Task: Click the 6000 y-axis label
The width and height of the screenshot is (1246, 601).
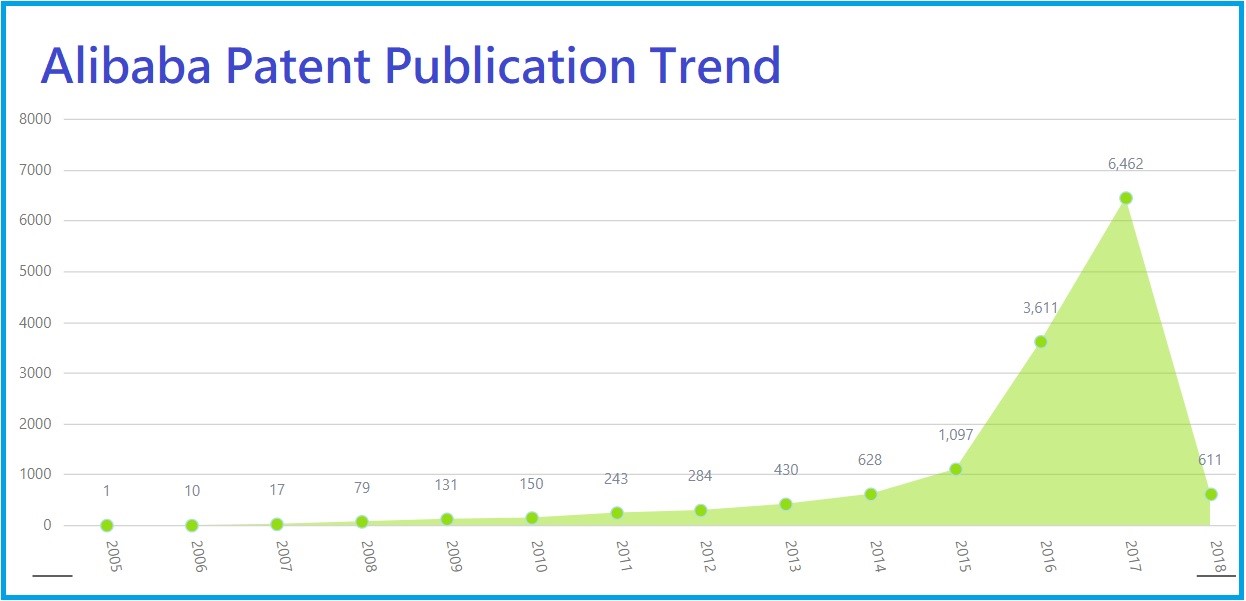Action: [x=35, y=221]
